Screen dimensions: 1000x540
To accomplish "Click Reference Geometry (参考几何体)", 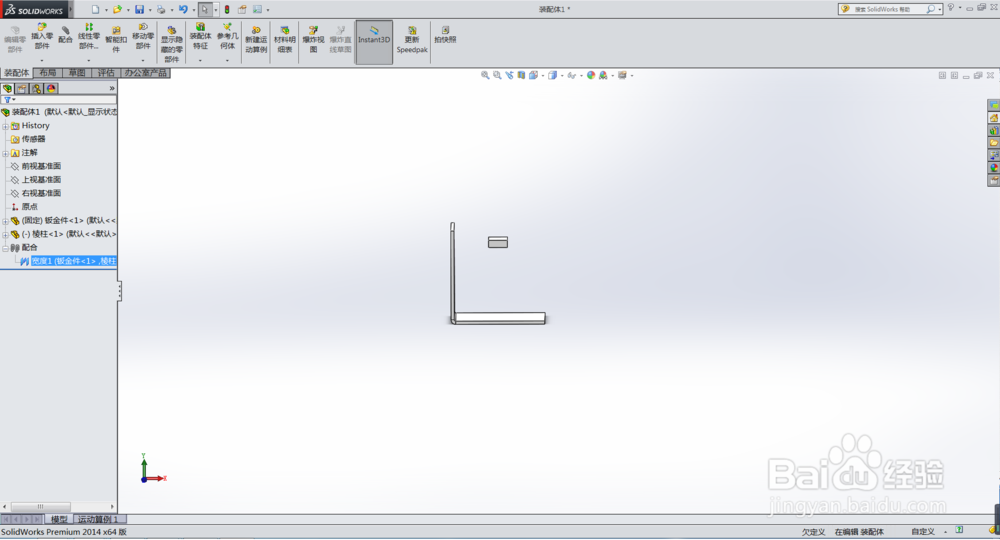I will (x=228, y=36).
